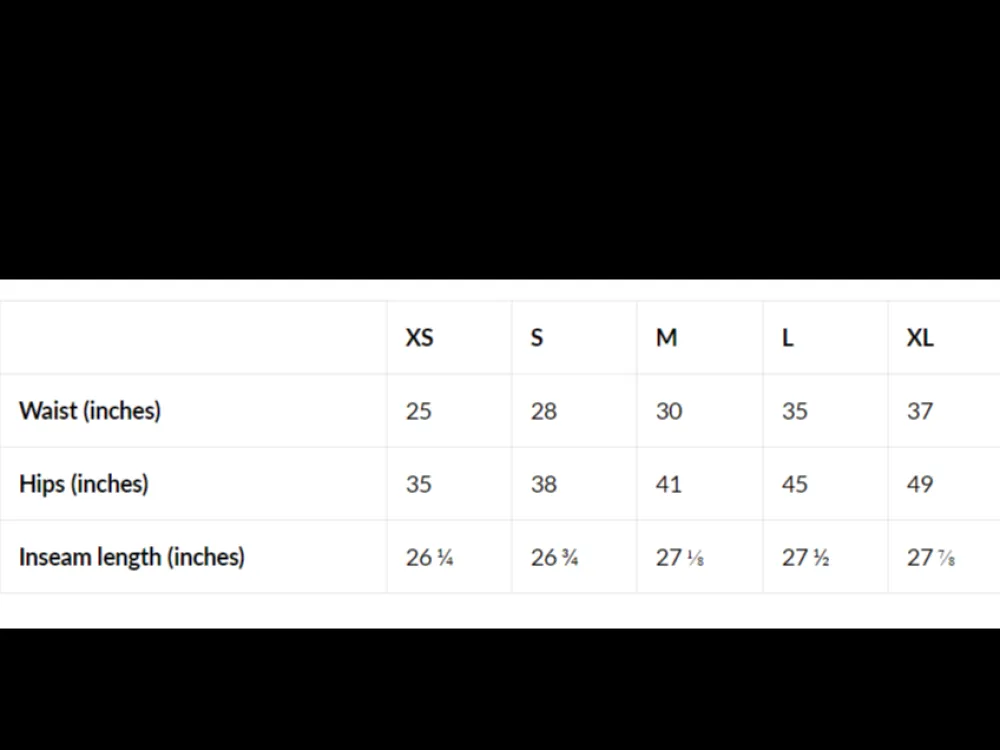Click the XS waist value 25
1000x750 pixels.
click(x=419, y=411)
